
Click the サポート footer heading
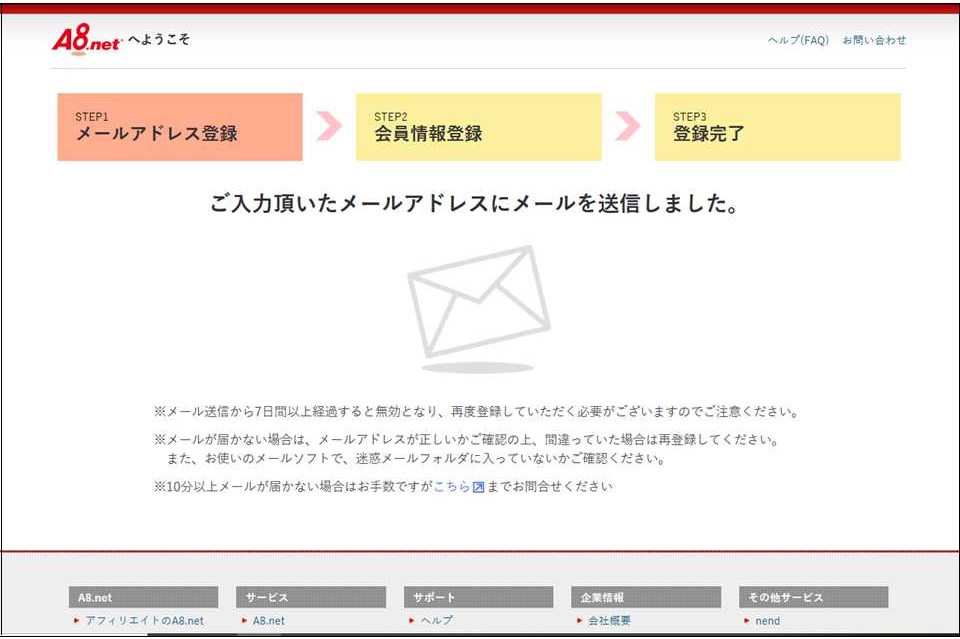click(x=479, y=597)
